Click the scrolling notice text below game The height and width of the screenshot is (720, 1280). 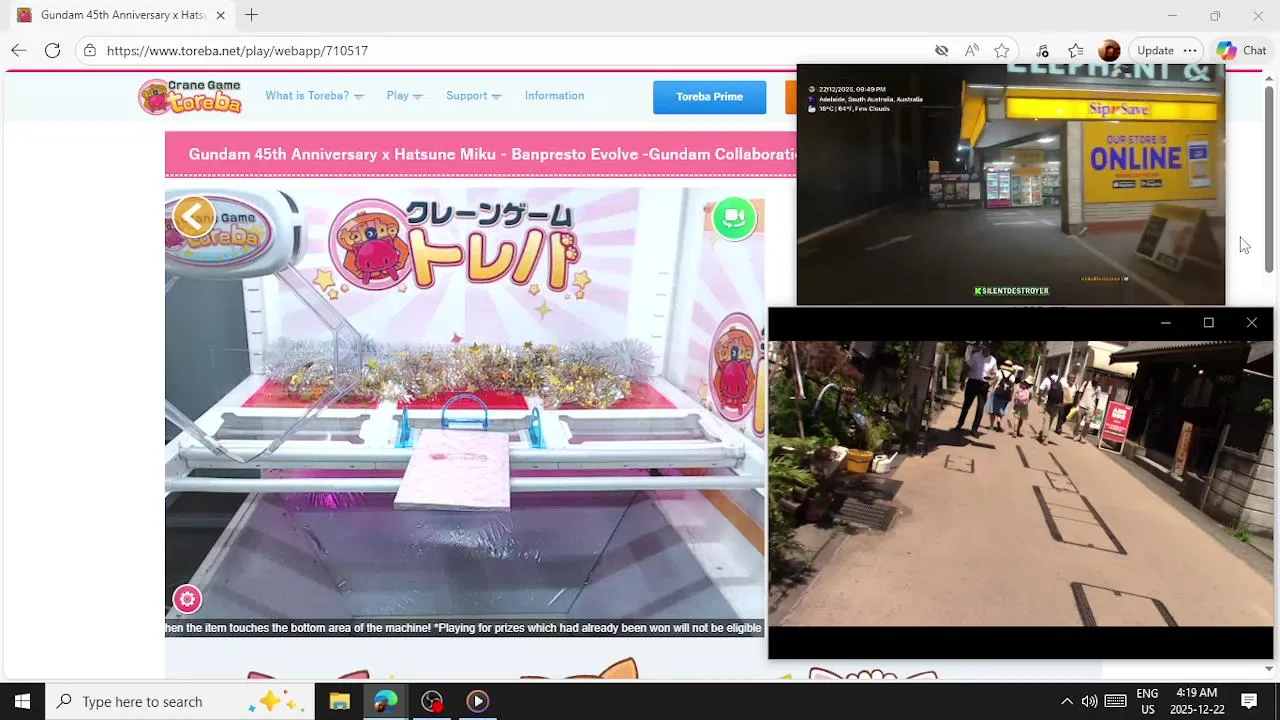pos(464,628)
